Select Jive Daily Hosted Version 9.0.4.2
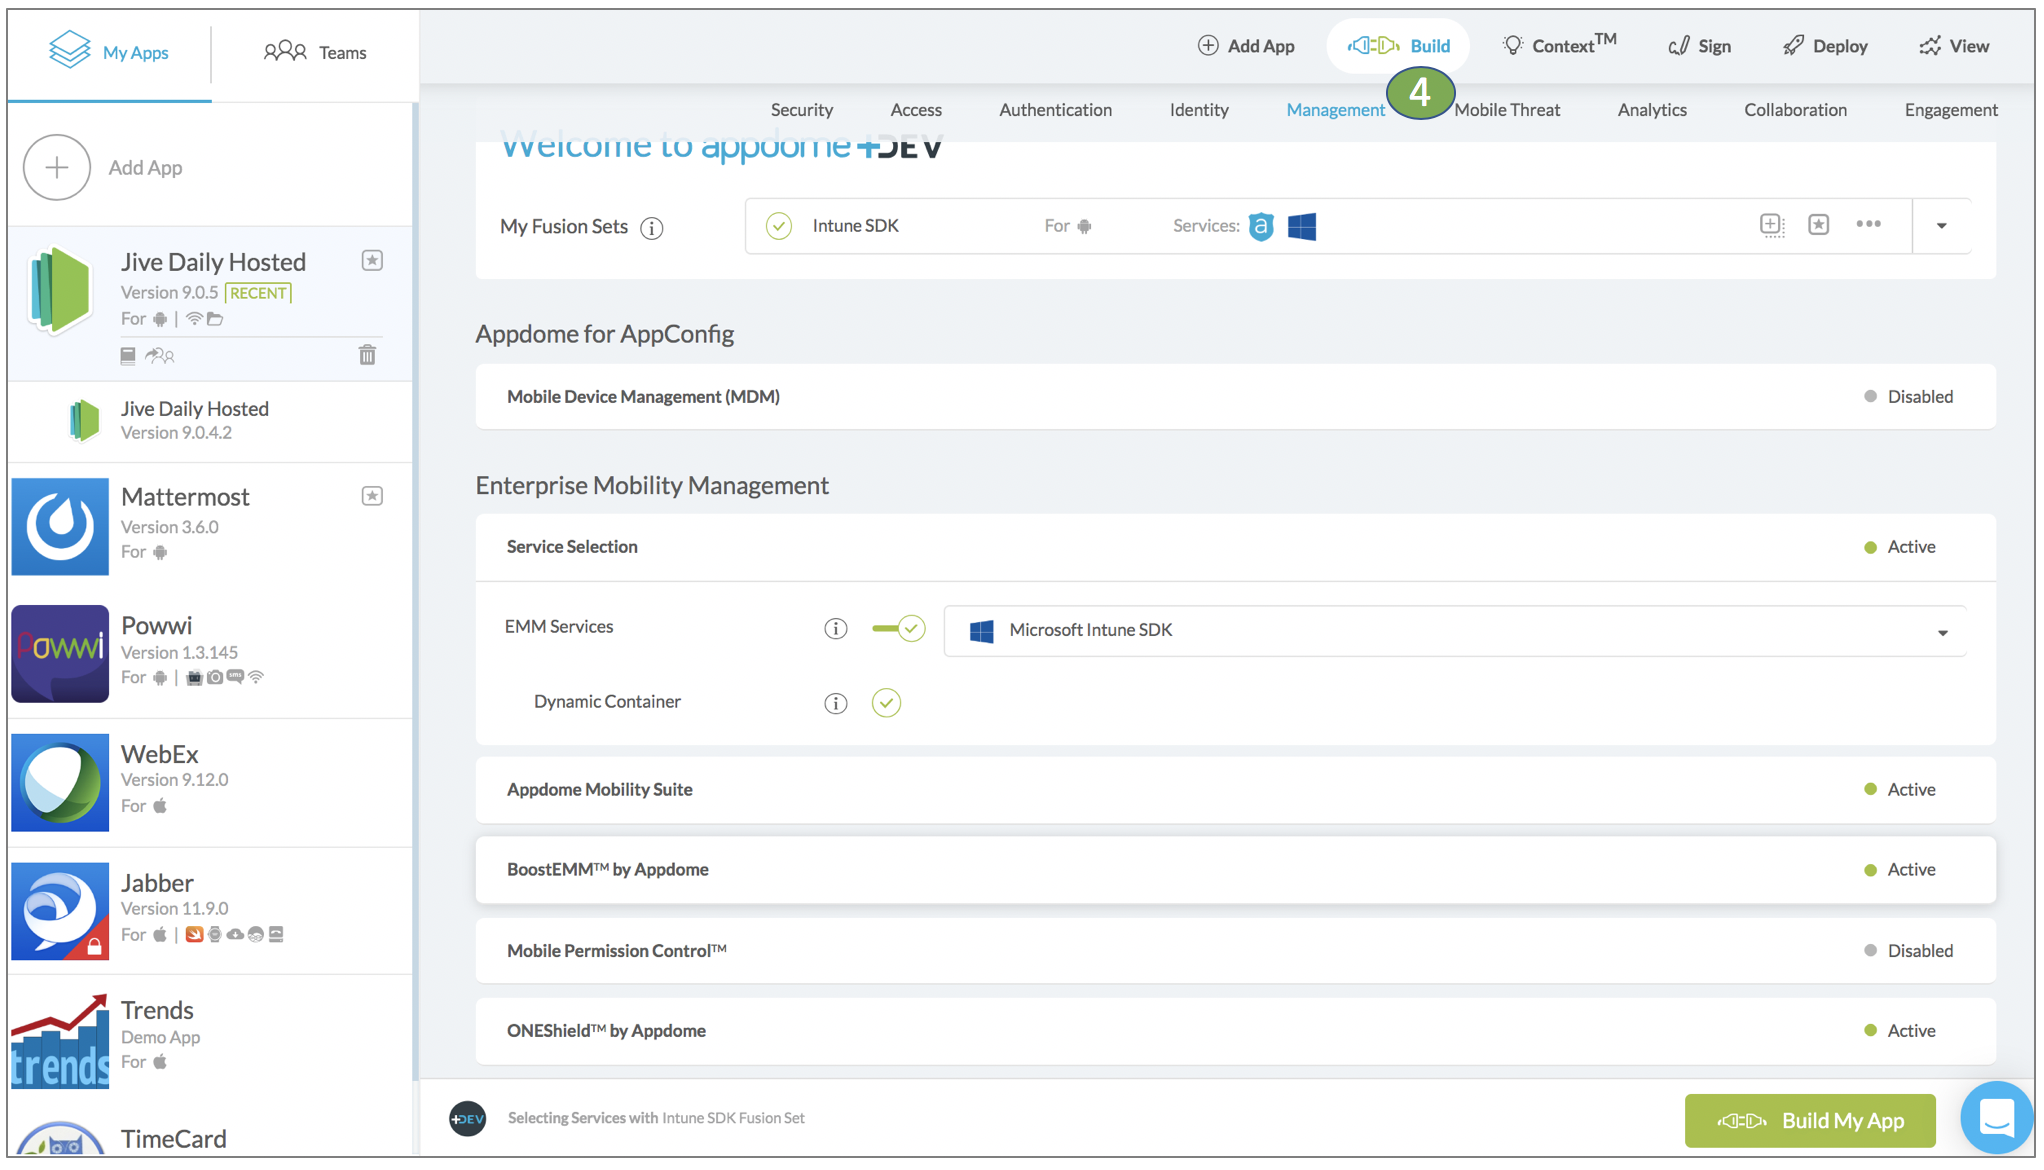This screenshot has height=1170, width=2044. pyautogui.click(x=210, y=421)
